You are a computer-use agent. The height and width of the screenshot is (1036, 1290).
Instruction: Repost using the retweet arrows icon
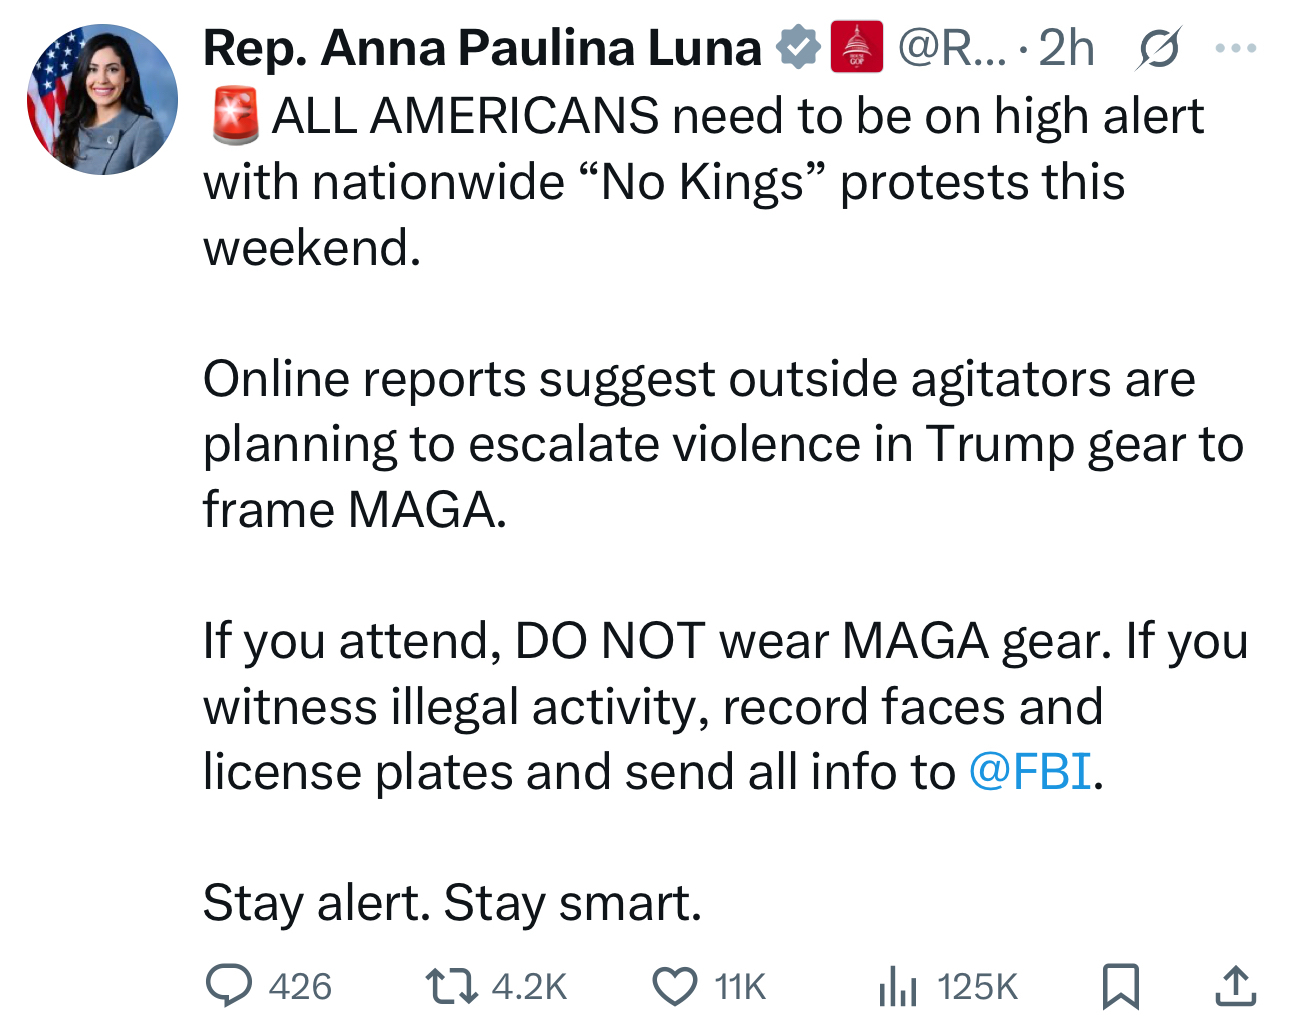coord(452,986)
